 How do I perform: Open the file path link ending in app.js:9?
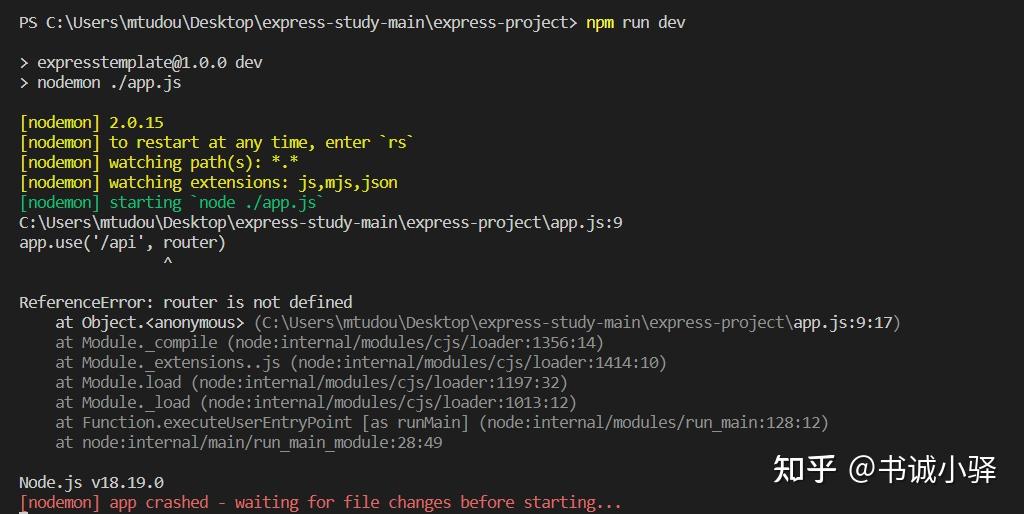coord(321,223)
